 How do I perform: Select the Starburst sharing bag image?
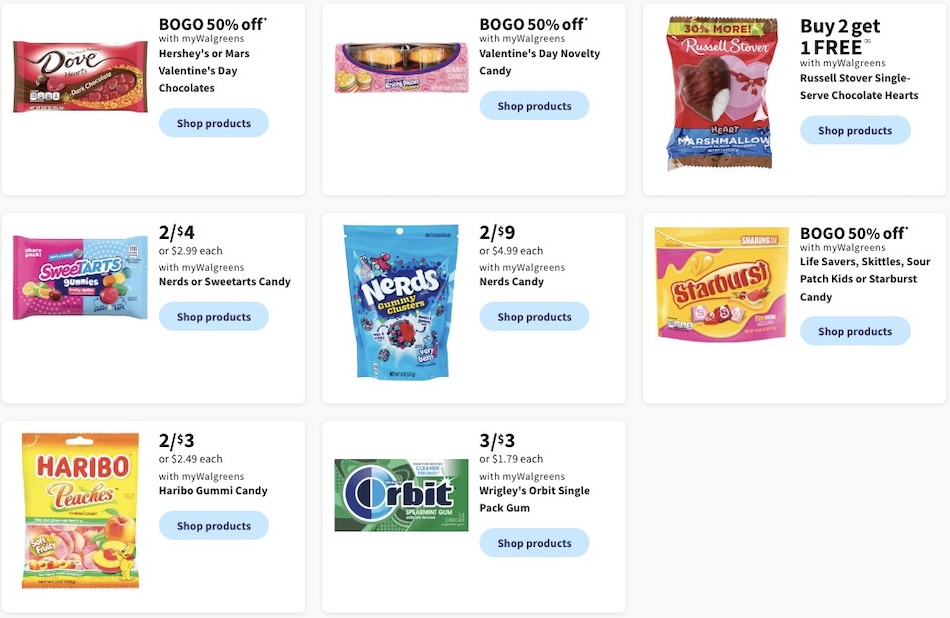(x=720, y=283)
